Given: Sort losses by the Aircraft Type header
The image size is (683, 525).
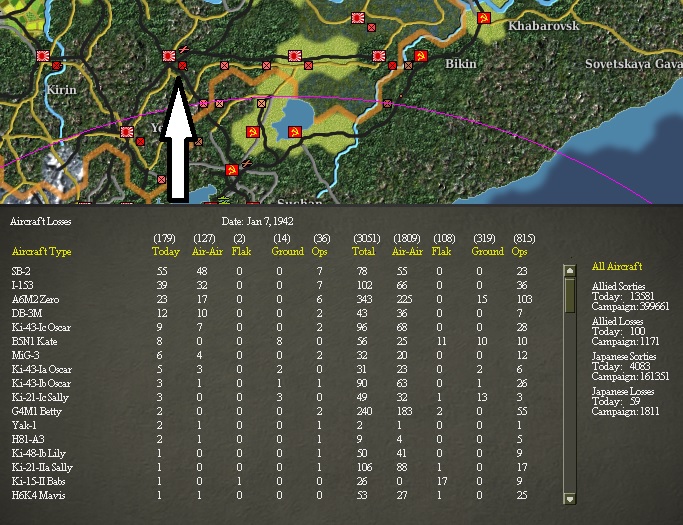Looking at the screenshot, I should pyautogui.click(x=41, y=251).
